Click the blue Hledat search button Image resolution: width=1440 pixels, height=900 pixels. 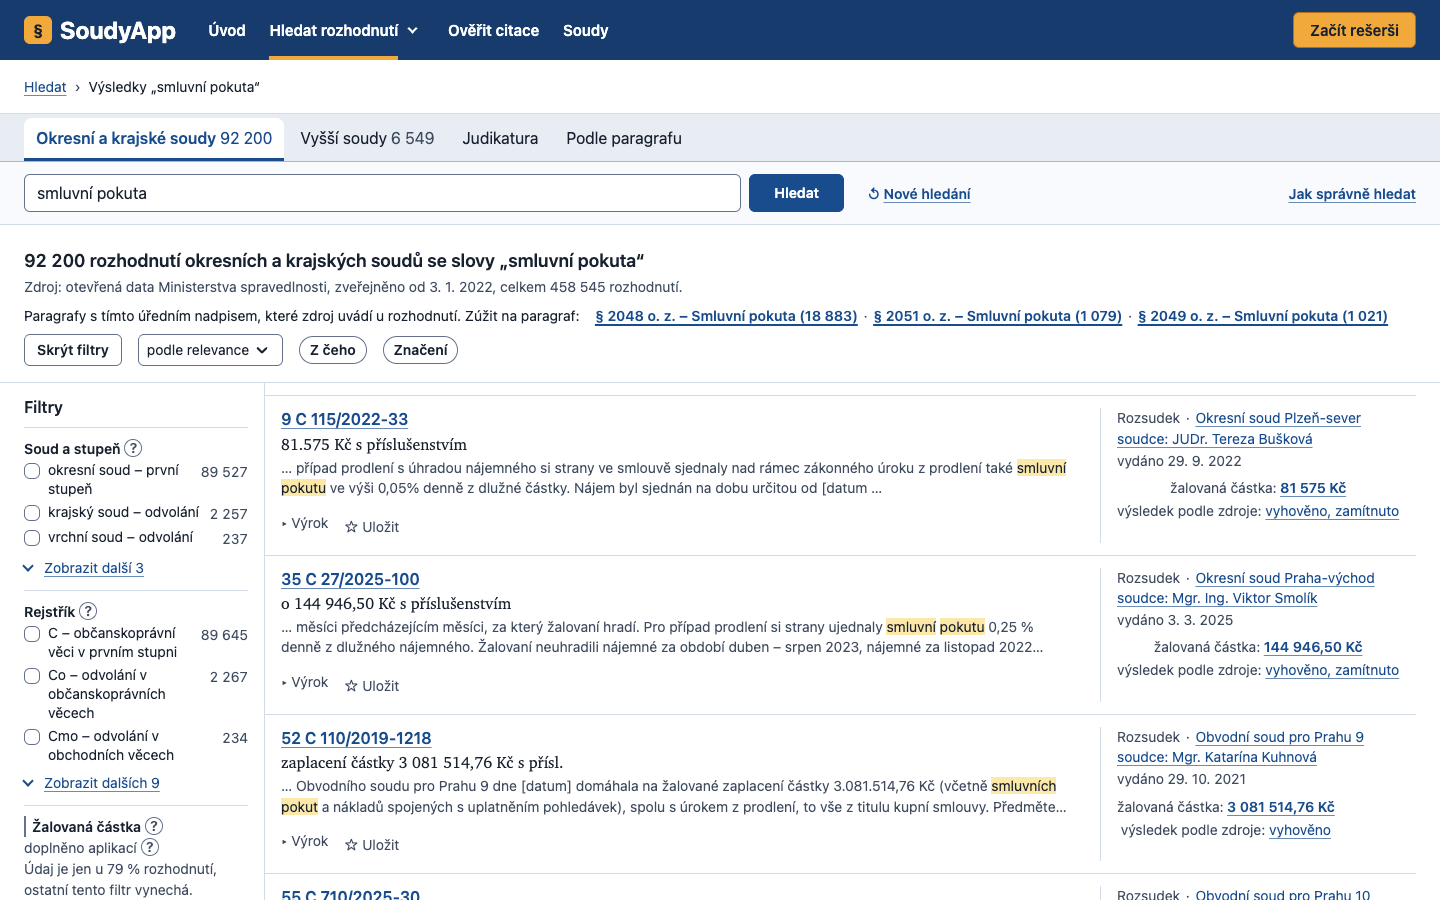[x=796, y=193]
